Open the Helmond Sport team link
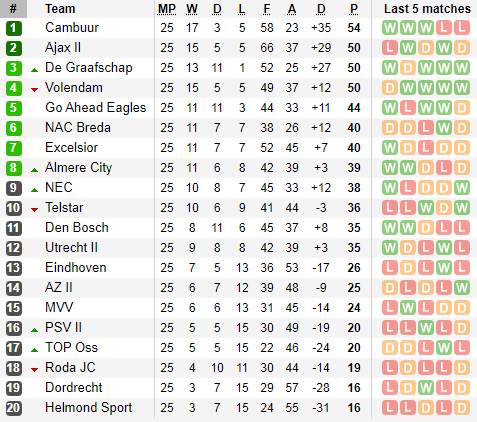The height and width of the screenshot is (422, 477). [x=89, y=408]
